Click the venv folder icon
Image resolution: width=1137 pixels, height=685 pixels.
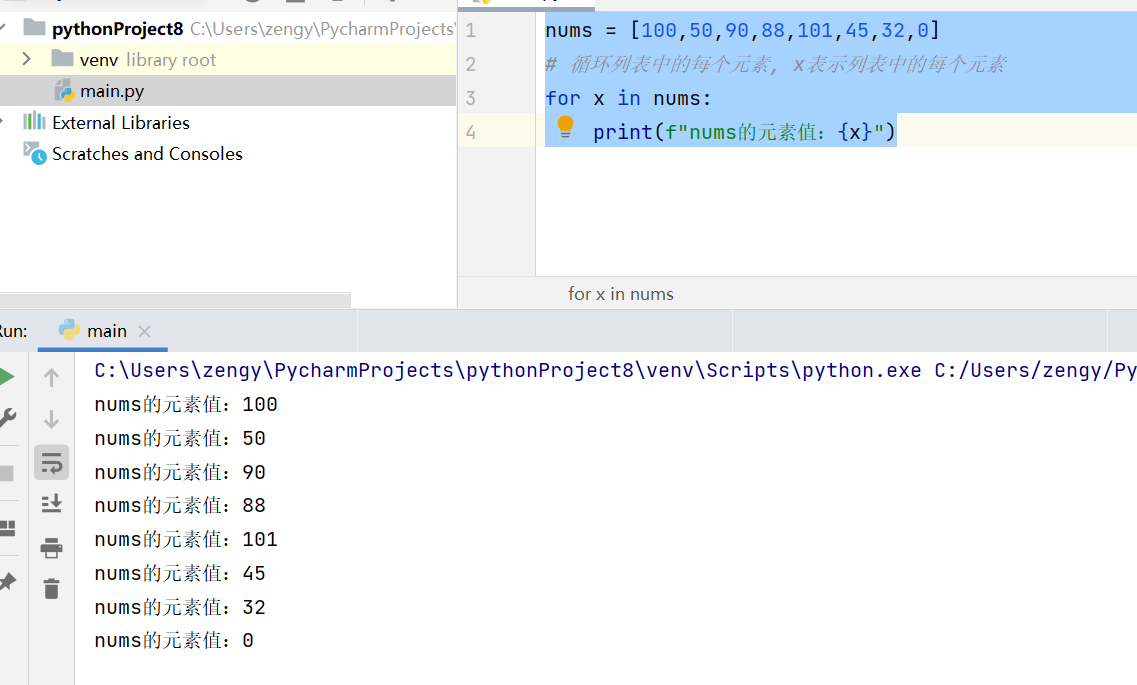coord(62,58)
